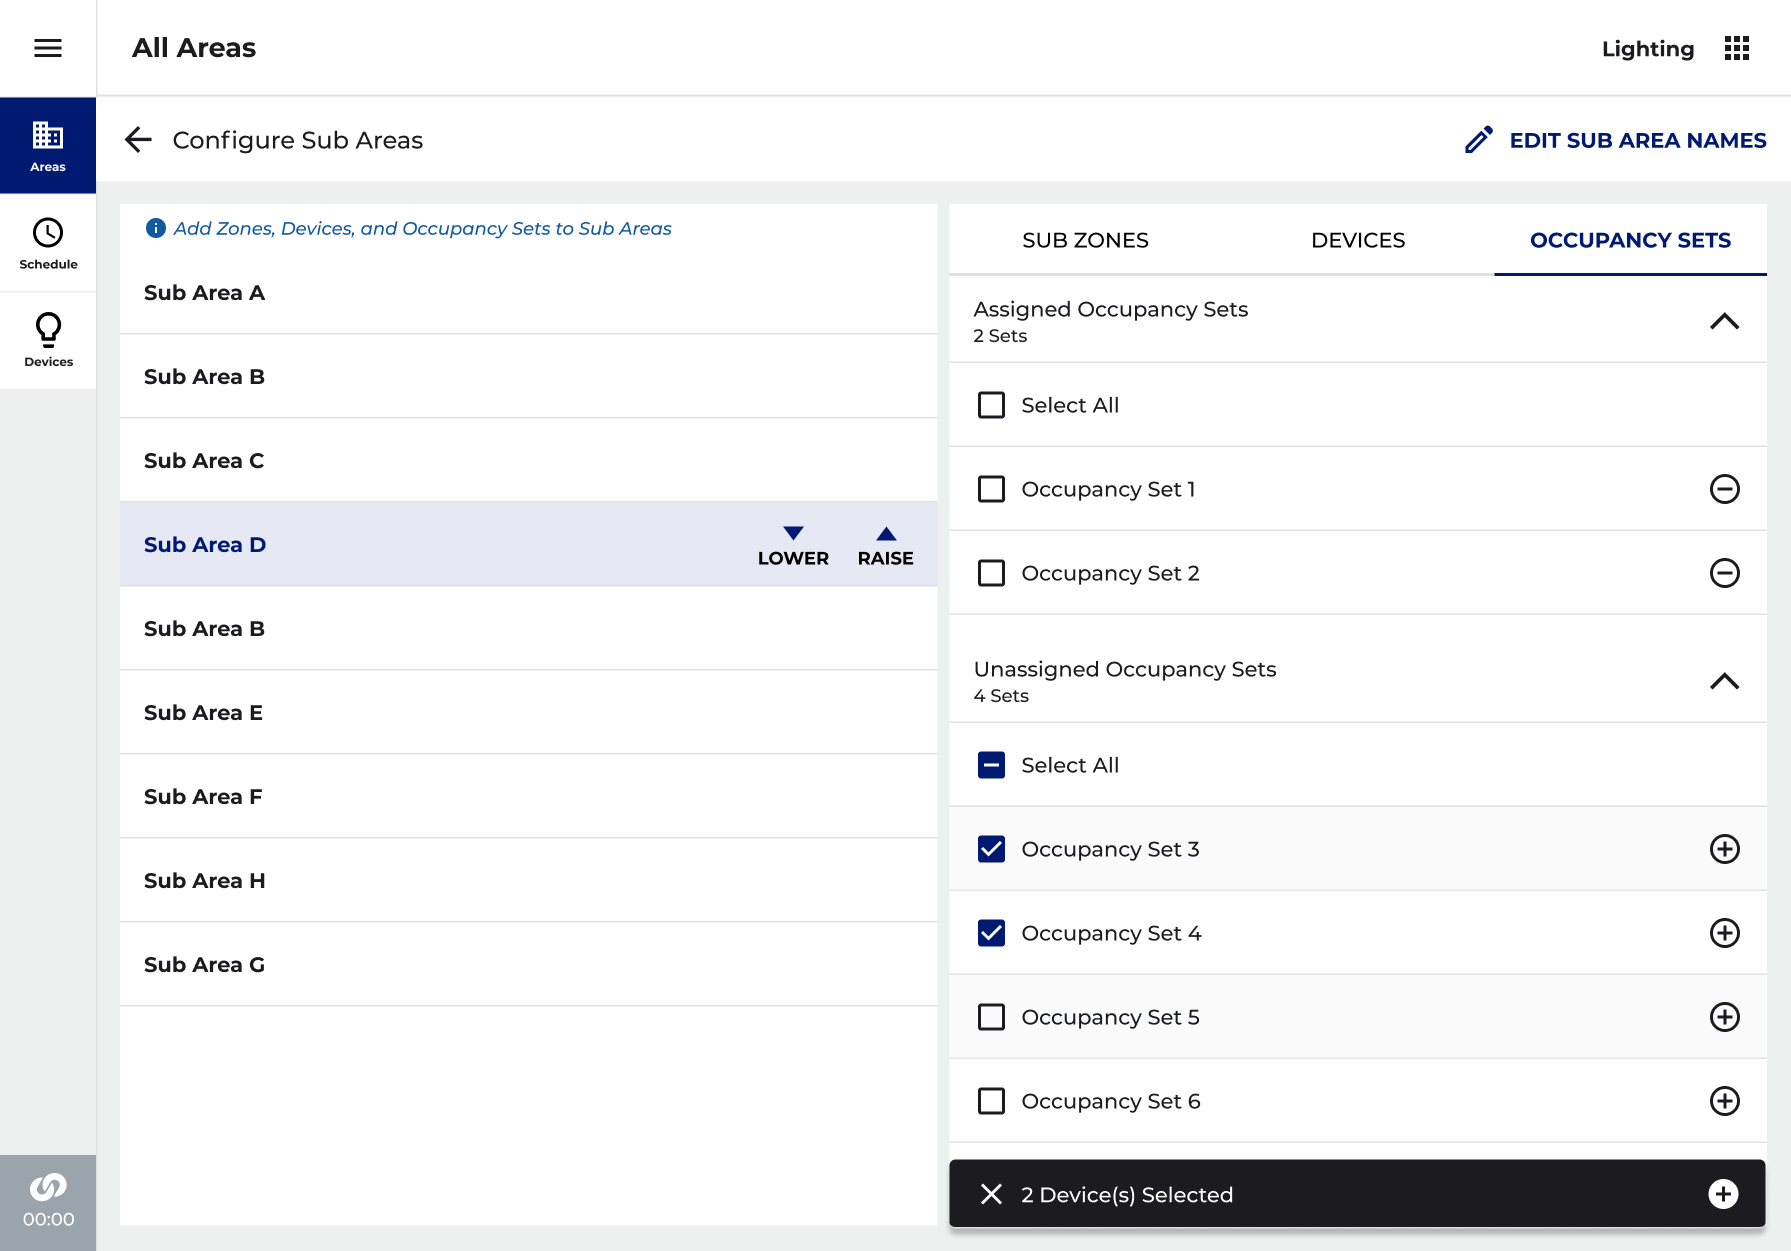Select Sub Area C row
The width and height of the screenshot is (1791, 1251).
coord(528,461)
